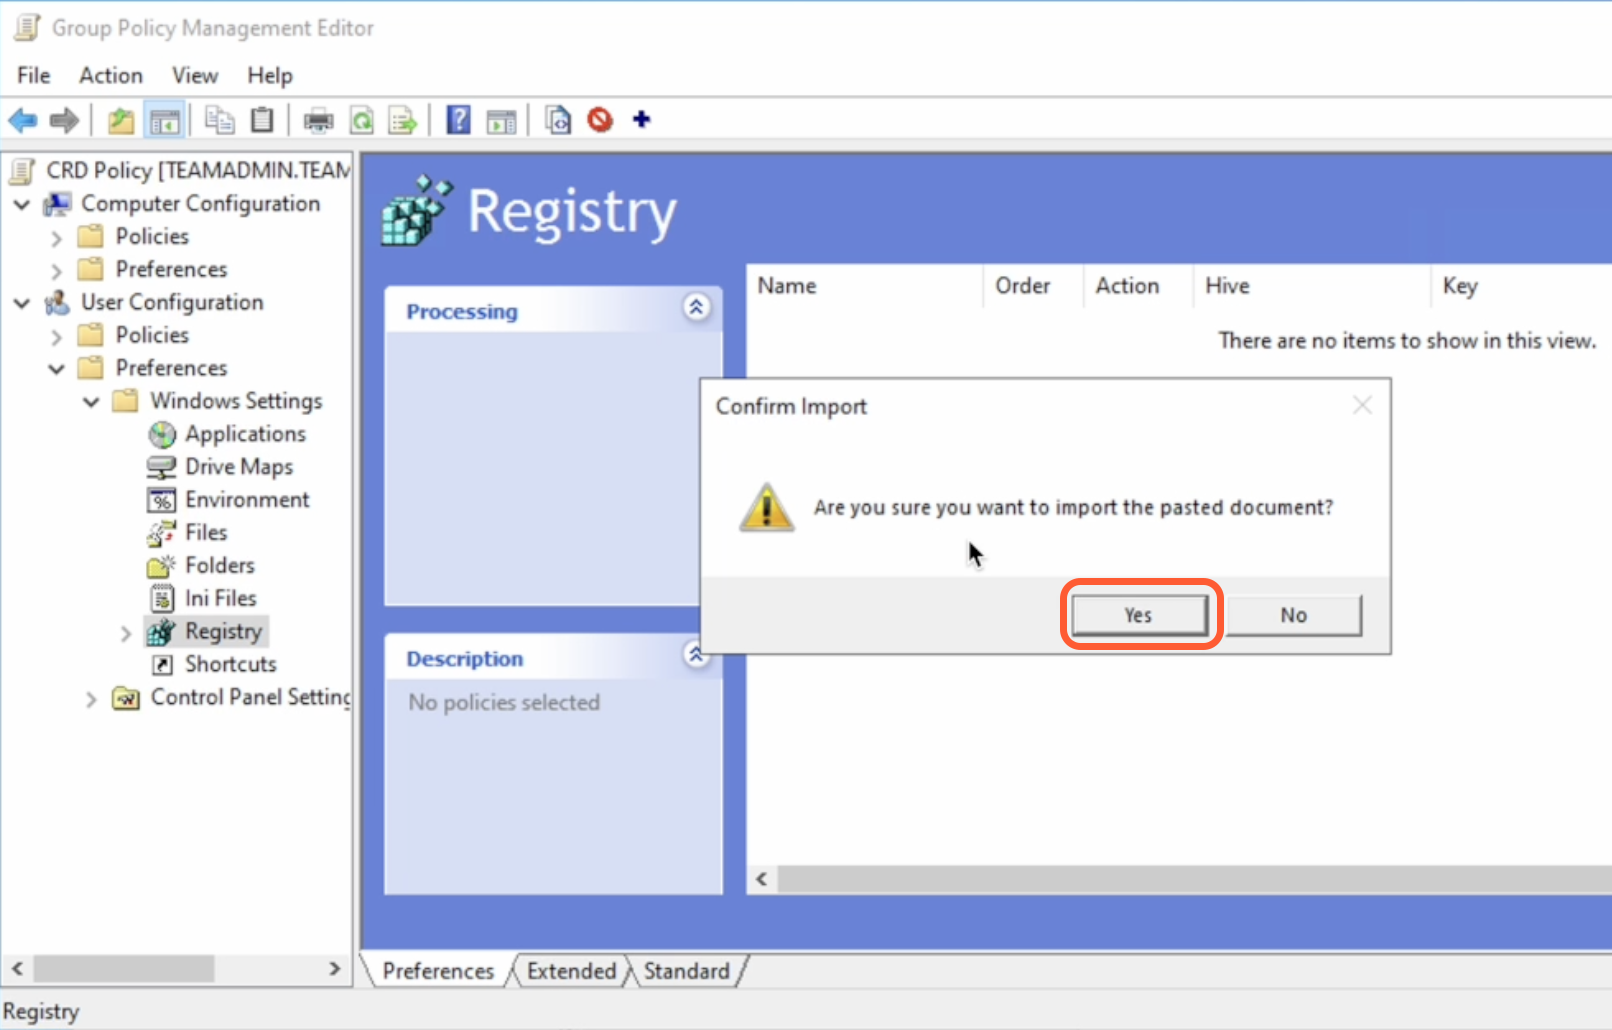
Task: Click the blue Back arrow toolbar icon
Action: 23,121
